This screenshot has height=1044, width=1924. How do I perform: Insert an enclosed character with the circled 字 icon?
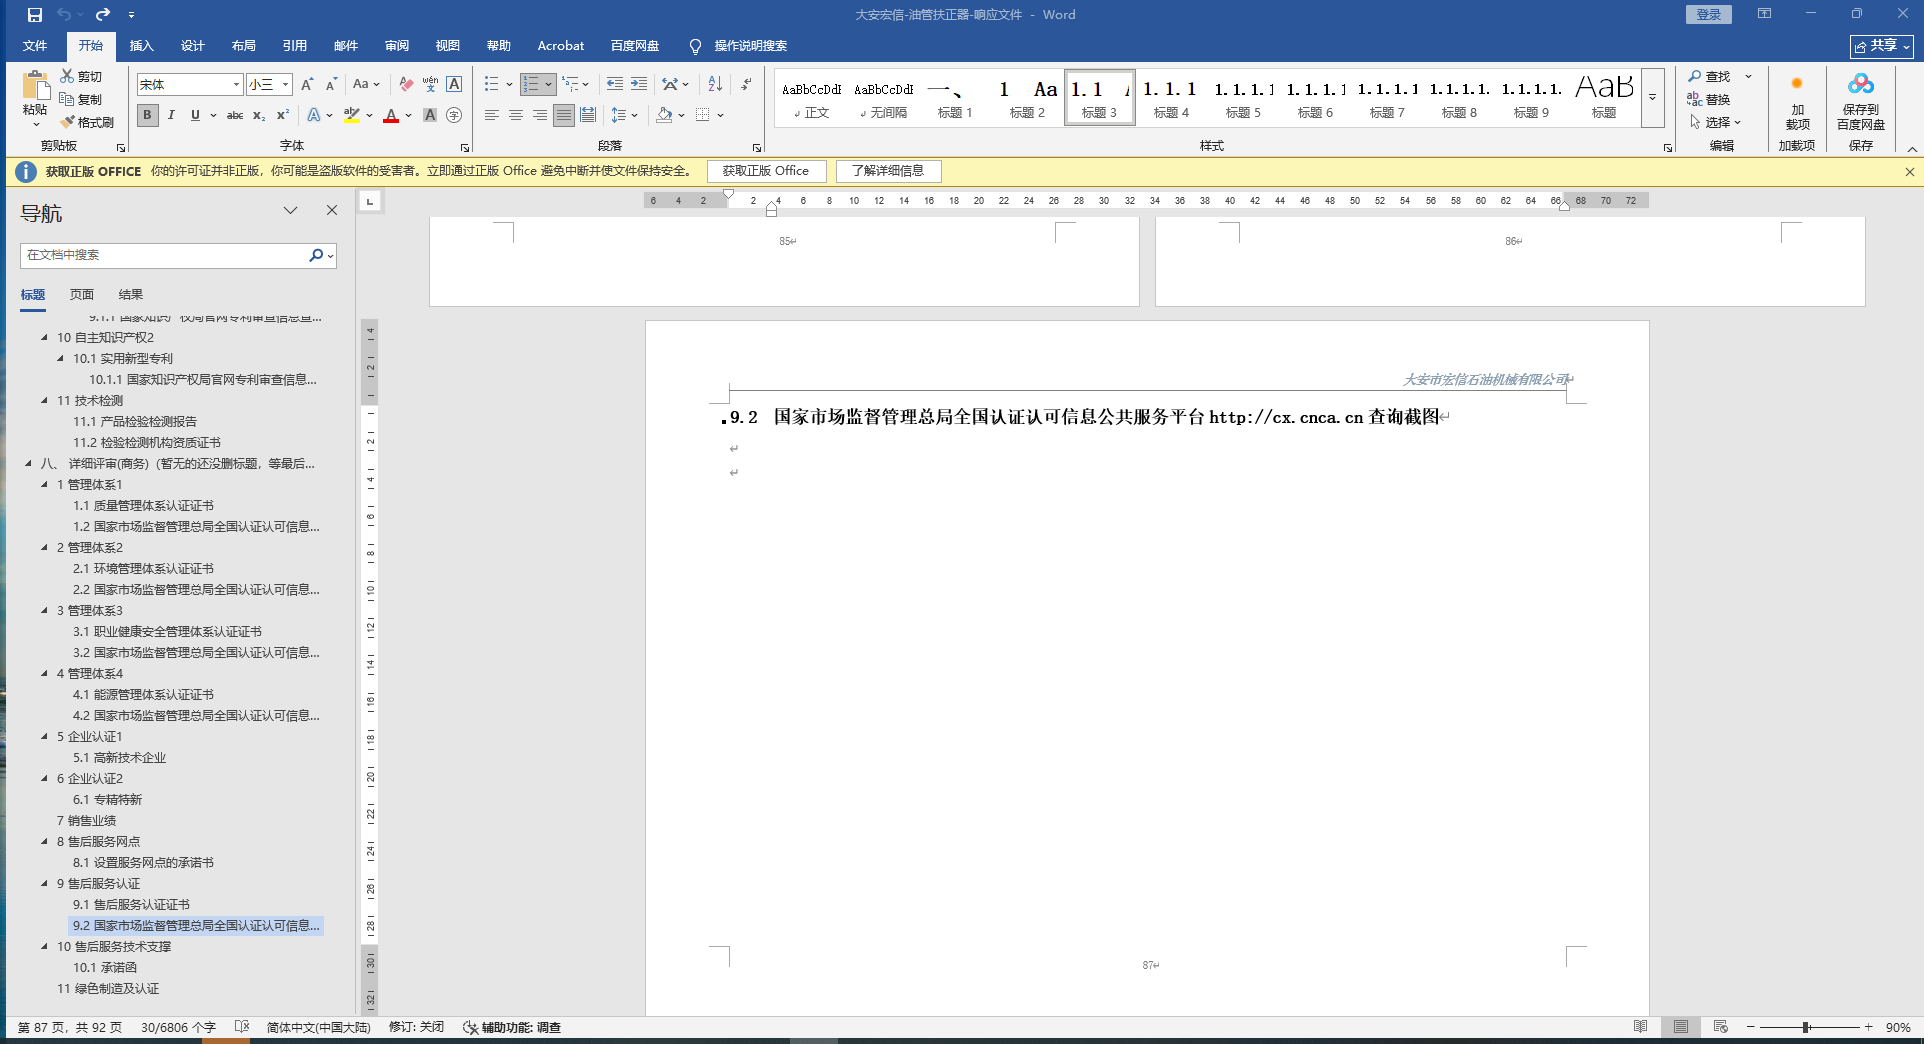(454, 115)
